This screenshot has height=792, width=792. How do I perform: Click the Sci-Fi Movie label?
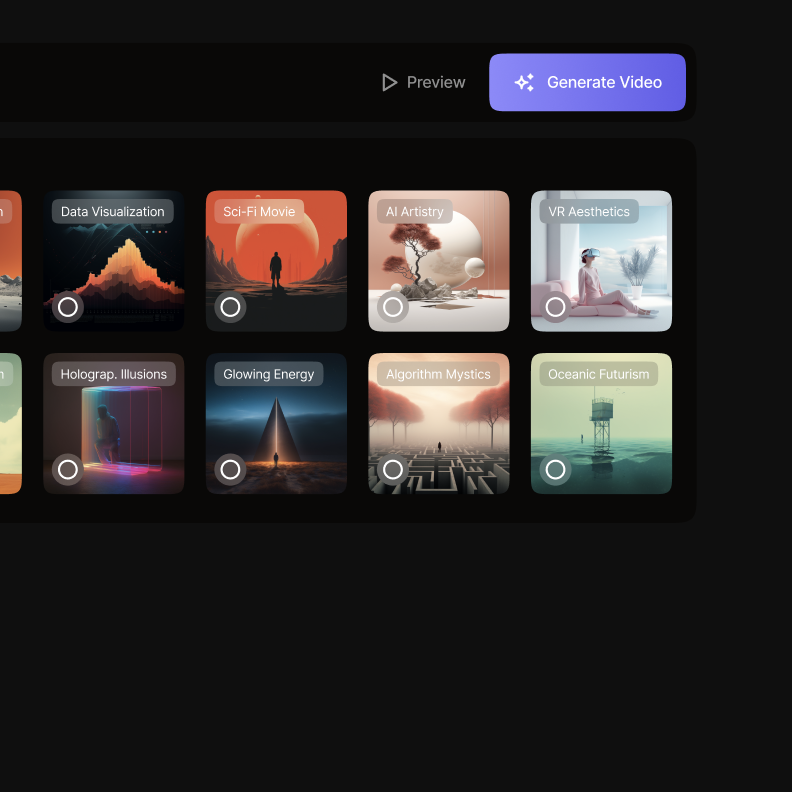259,212
